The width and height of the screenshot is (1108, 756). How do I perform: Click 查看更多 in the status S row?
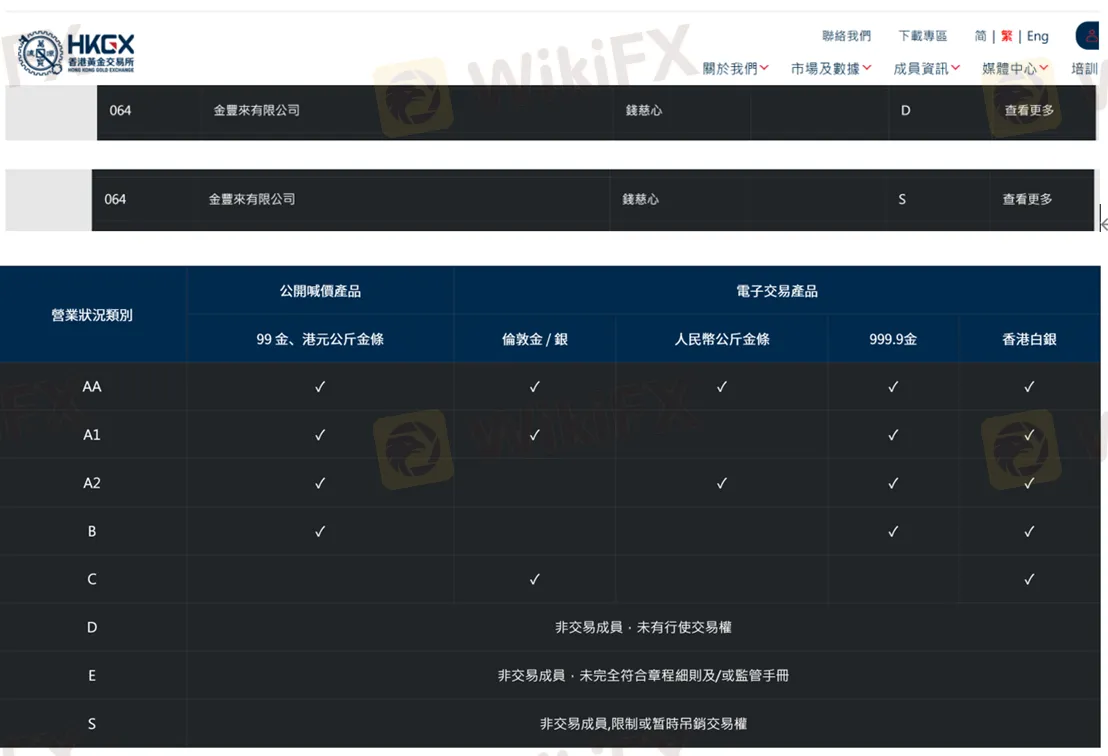[1027, 200]
